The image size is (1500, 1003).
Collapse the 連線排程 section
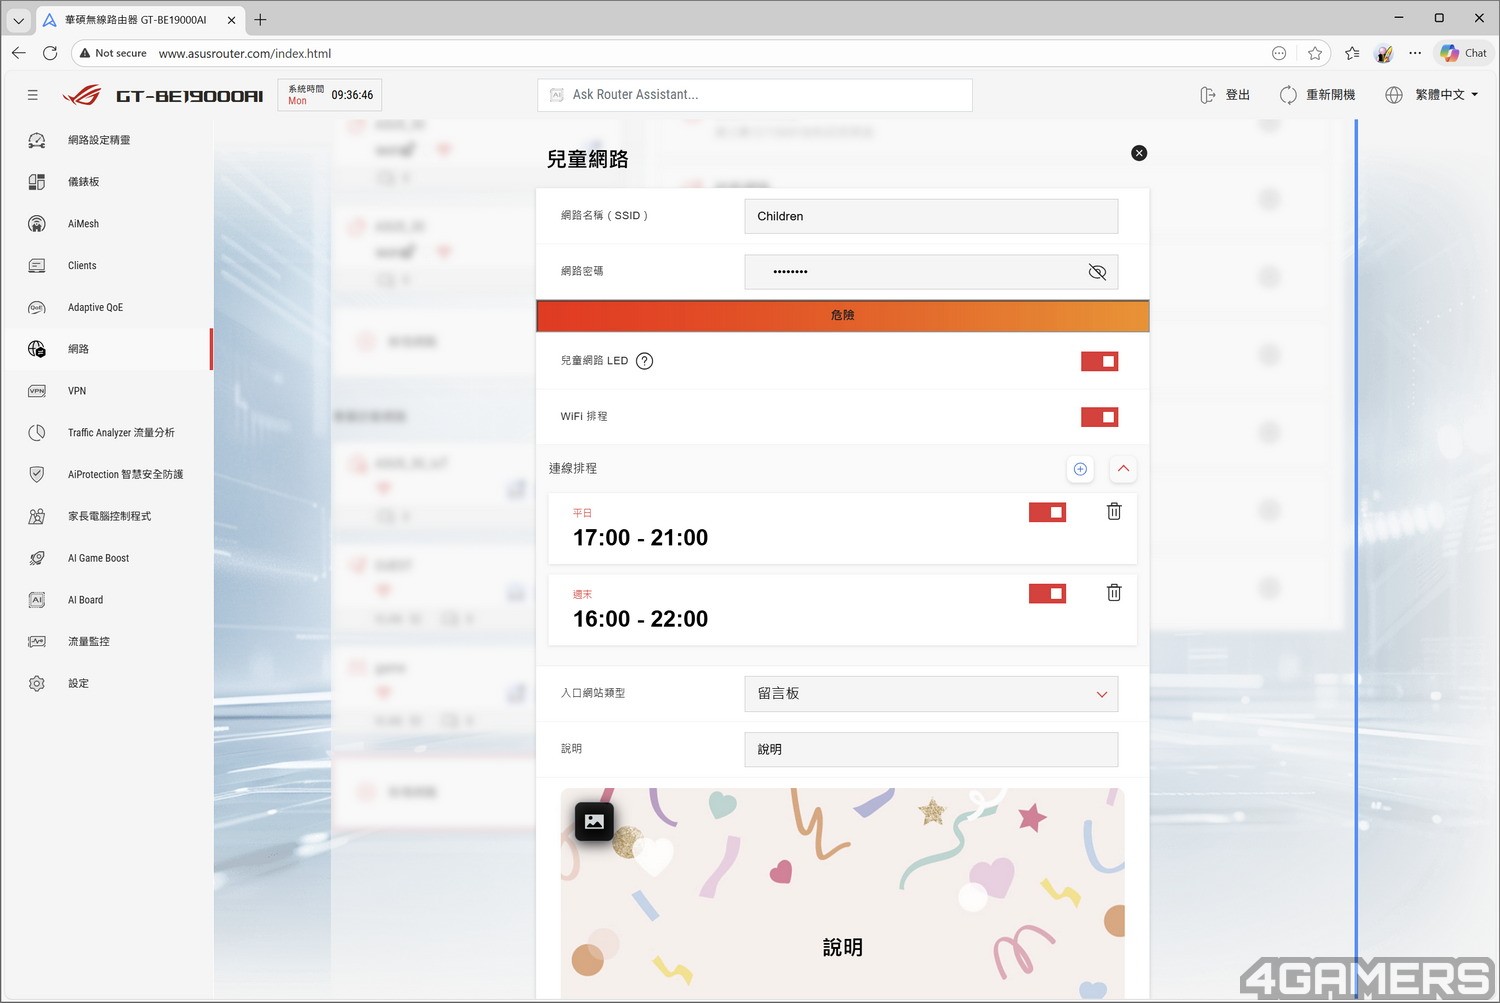point(1123,469)
